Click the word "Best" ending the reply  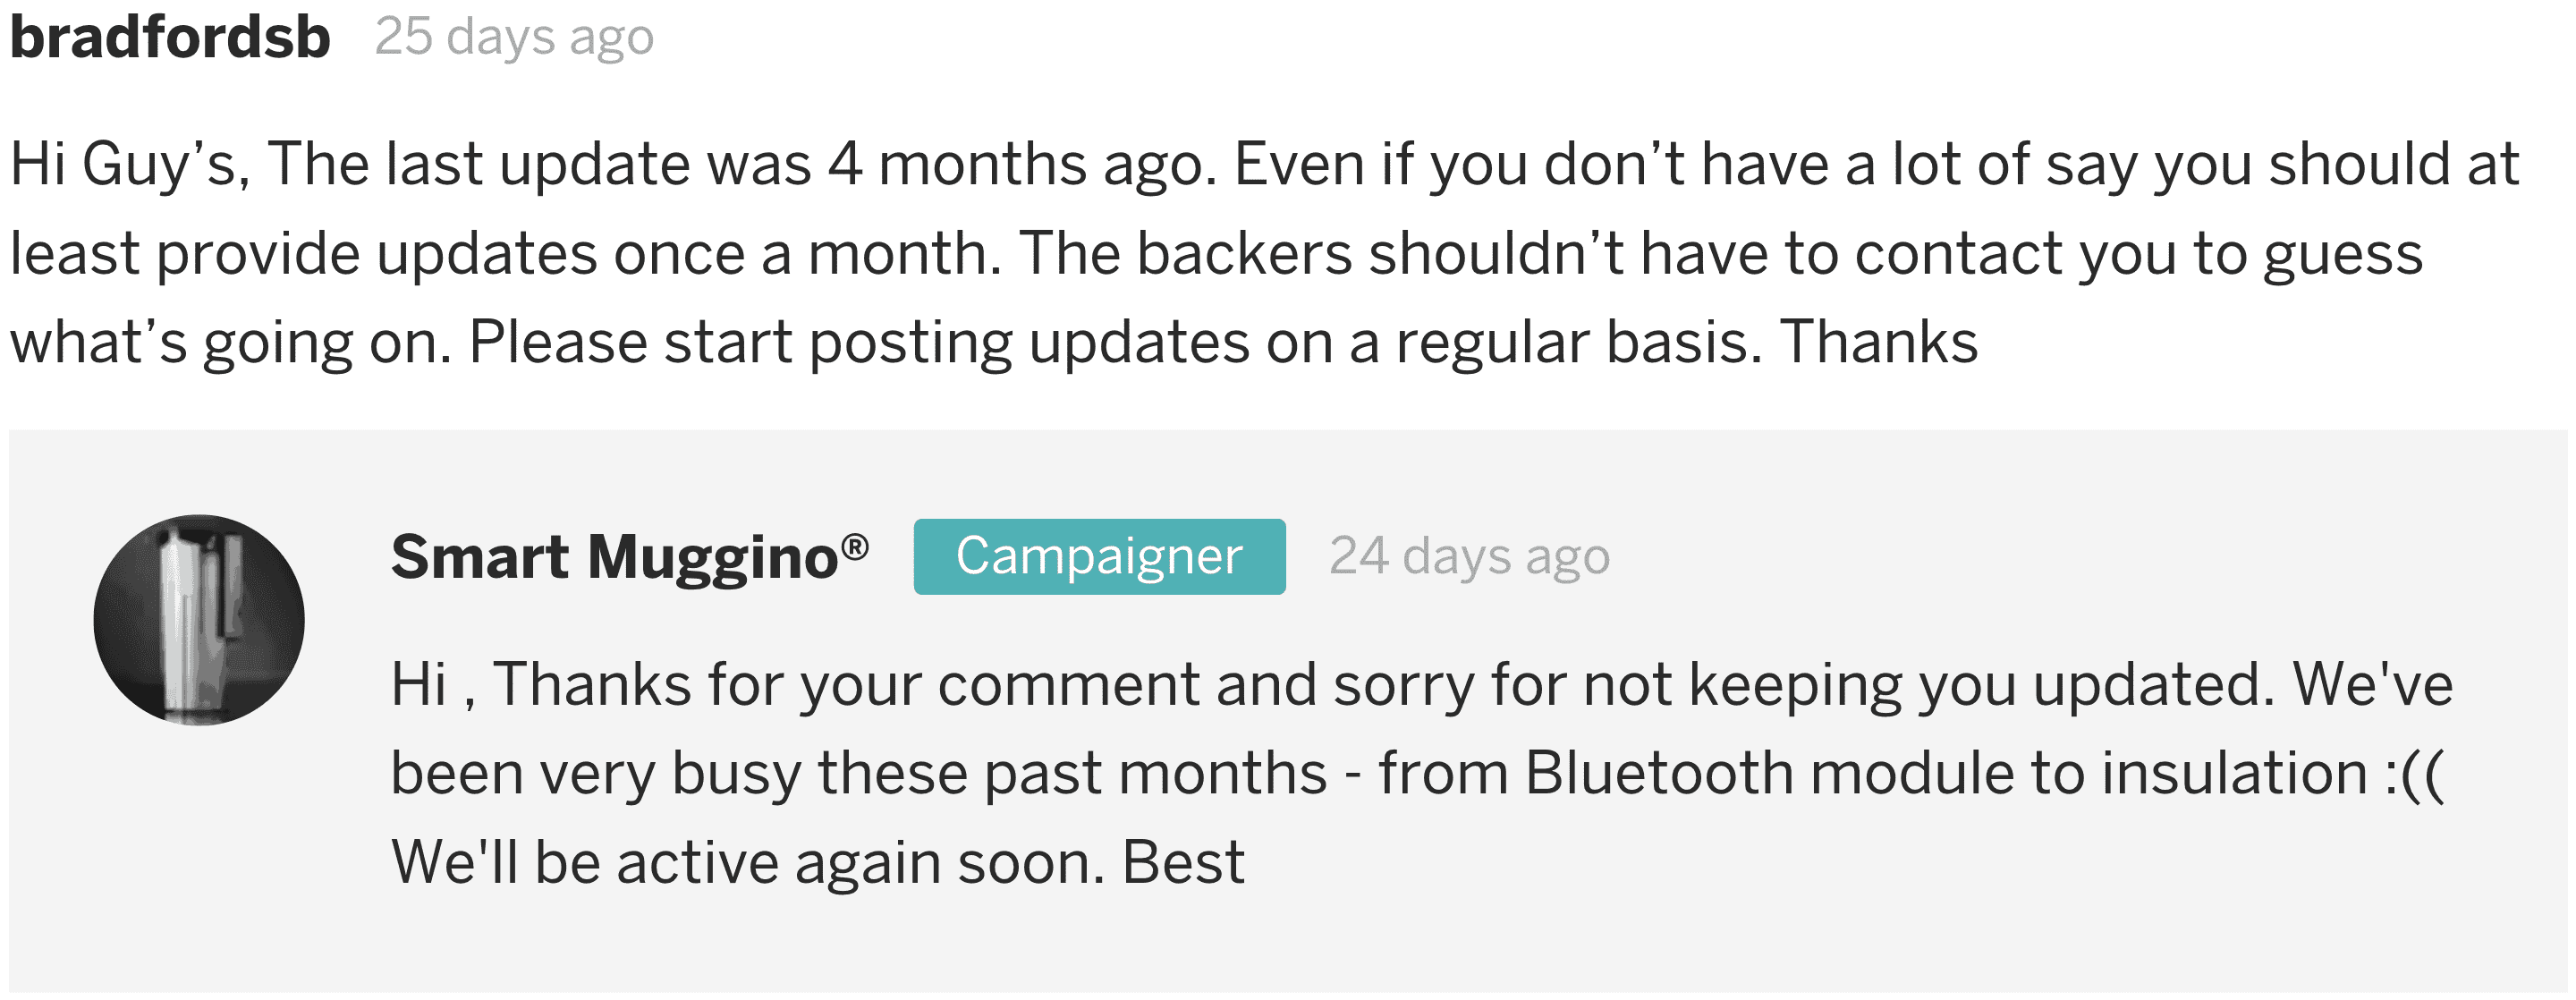pos(1183,862)
